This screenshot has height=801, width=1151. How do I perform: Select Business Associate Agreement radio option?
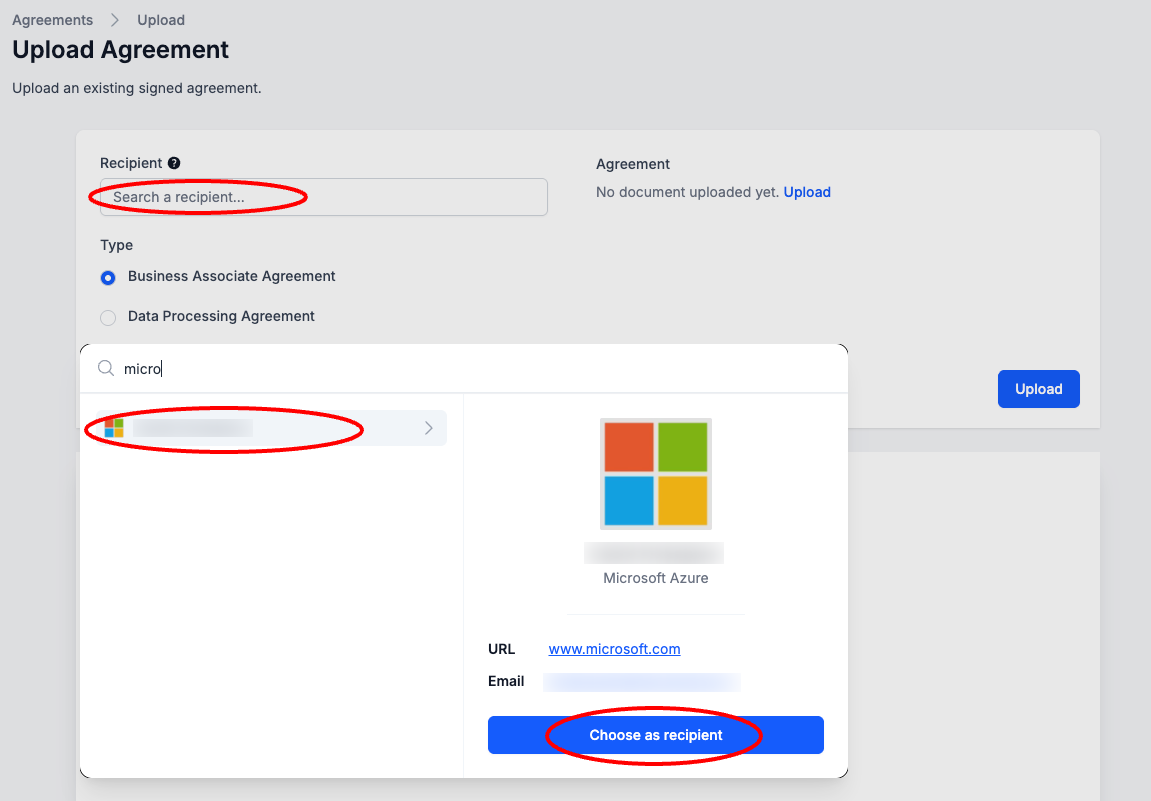(x=108, y=278)
